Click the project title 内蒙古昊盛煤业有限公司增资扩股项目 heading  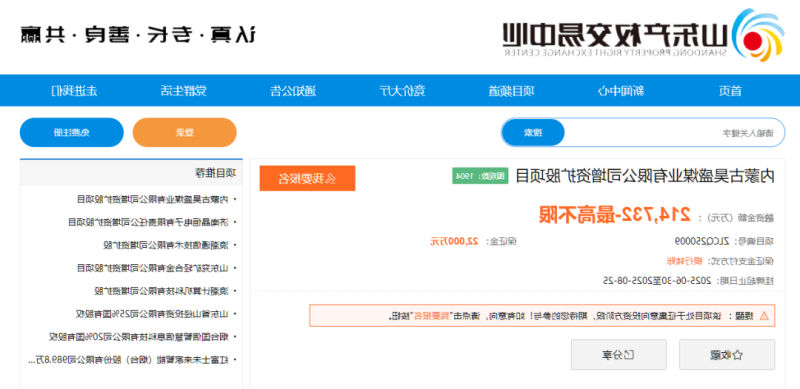point(644,176)
